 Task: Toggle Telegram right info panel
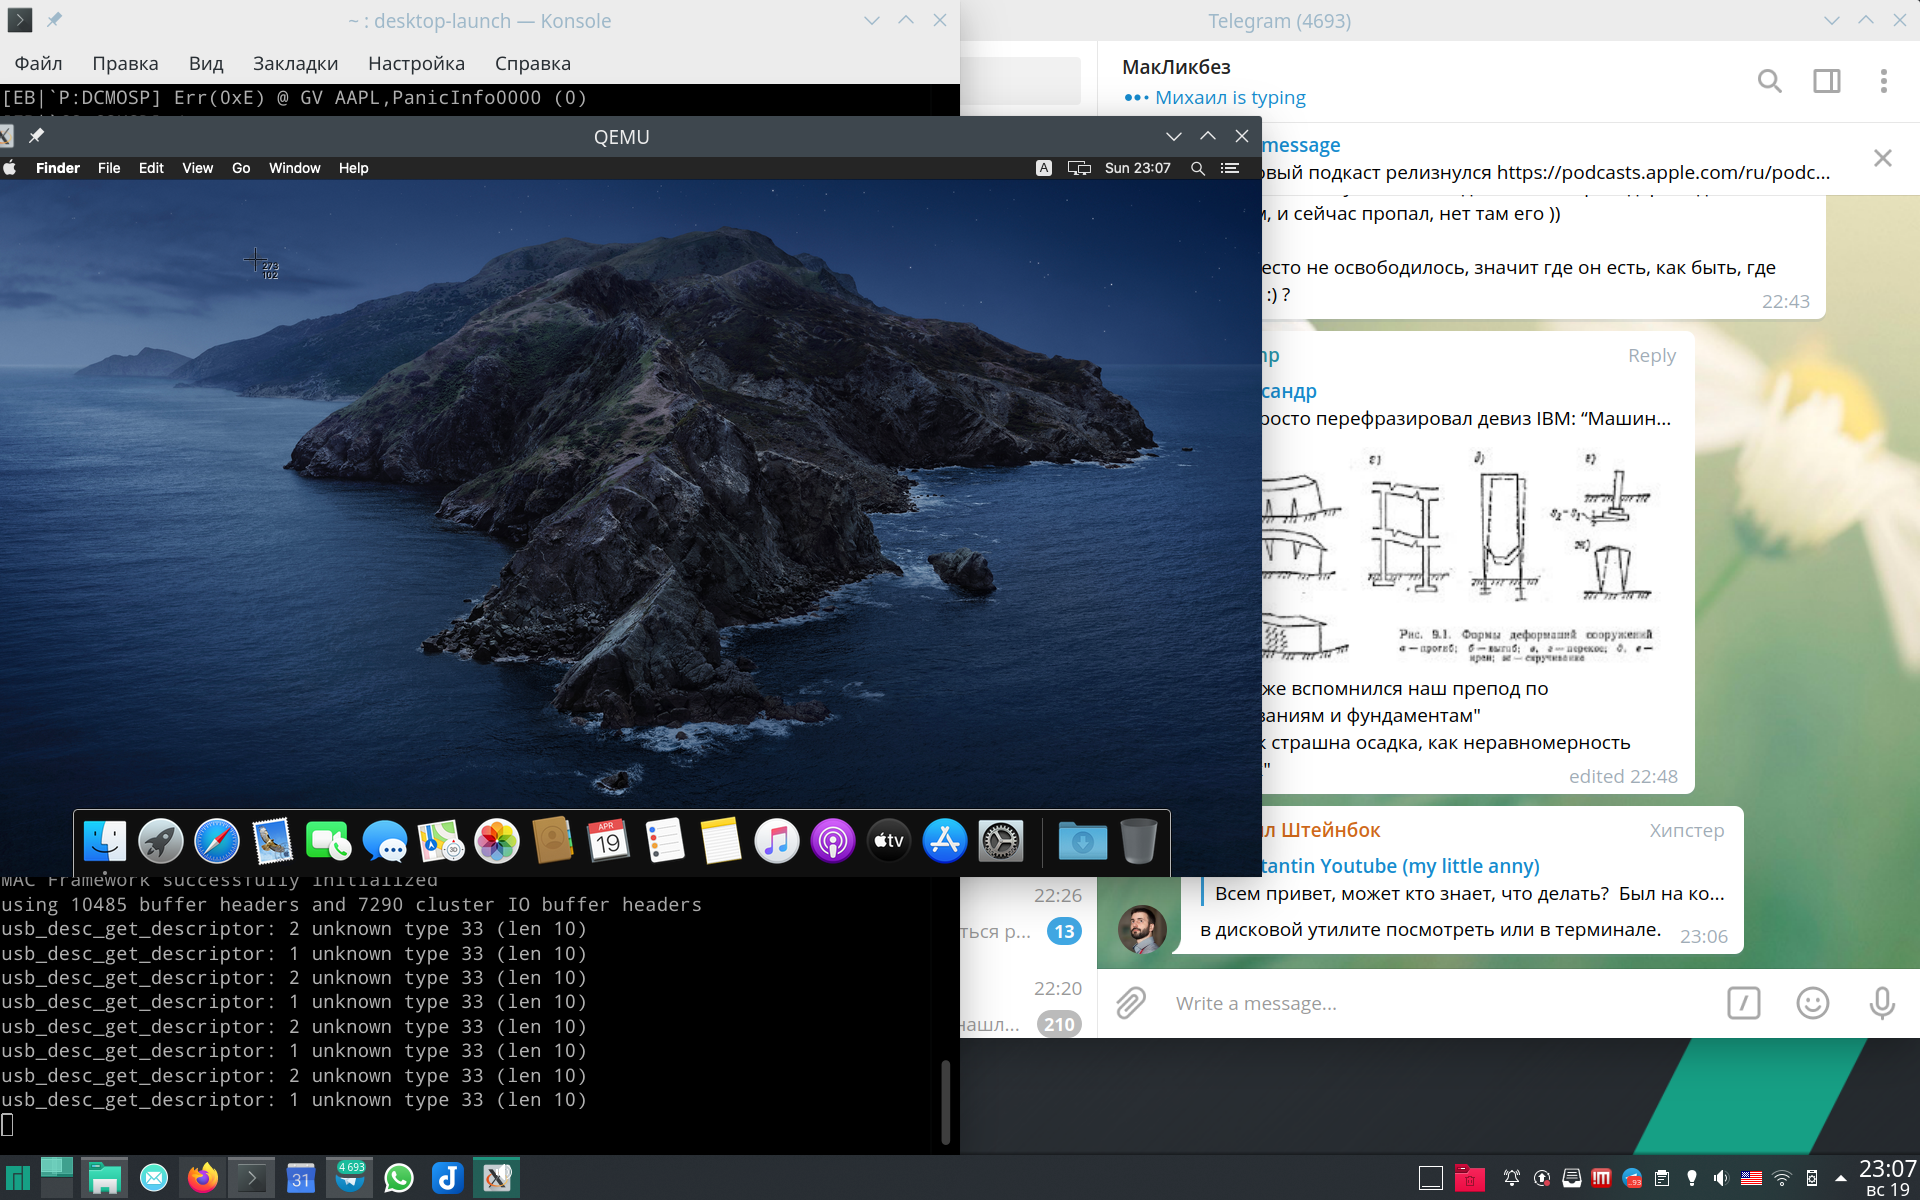(1827, 81)
